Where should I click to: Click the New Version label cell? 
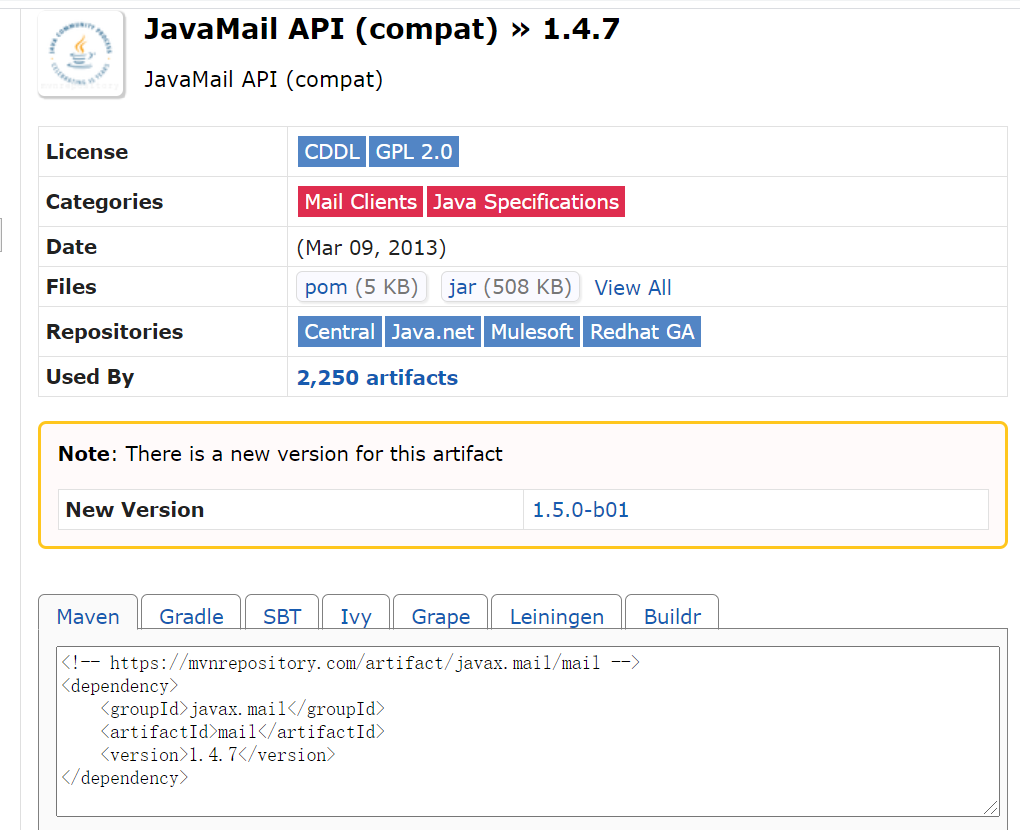291,509
